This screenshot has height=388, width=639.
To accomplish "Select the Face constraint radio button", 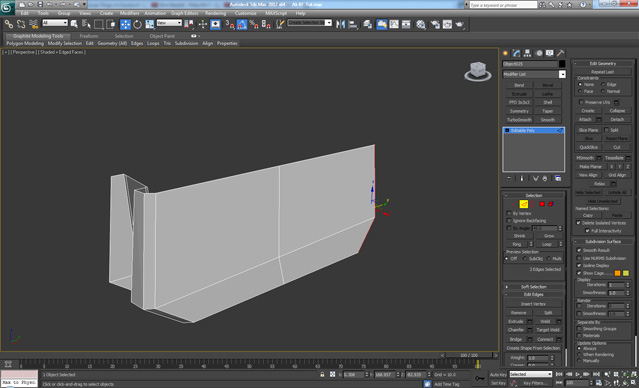I will click(580, 91).
